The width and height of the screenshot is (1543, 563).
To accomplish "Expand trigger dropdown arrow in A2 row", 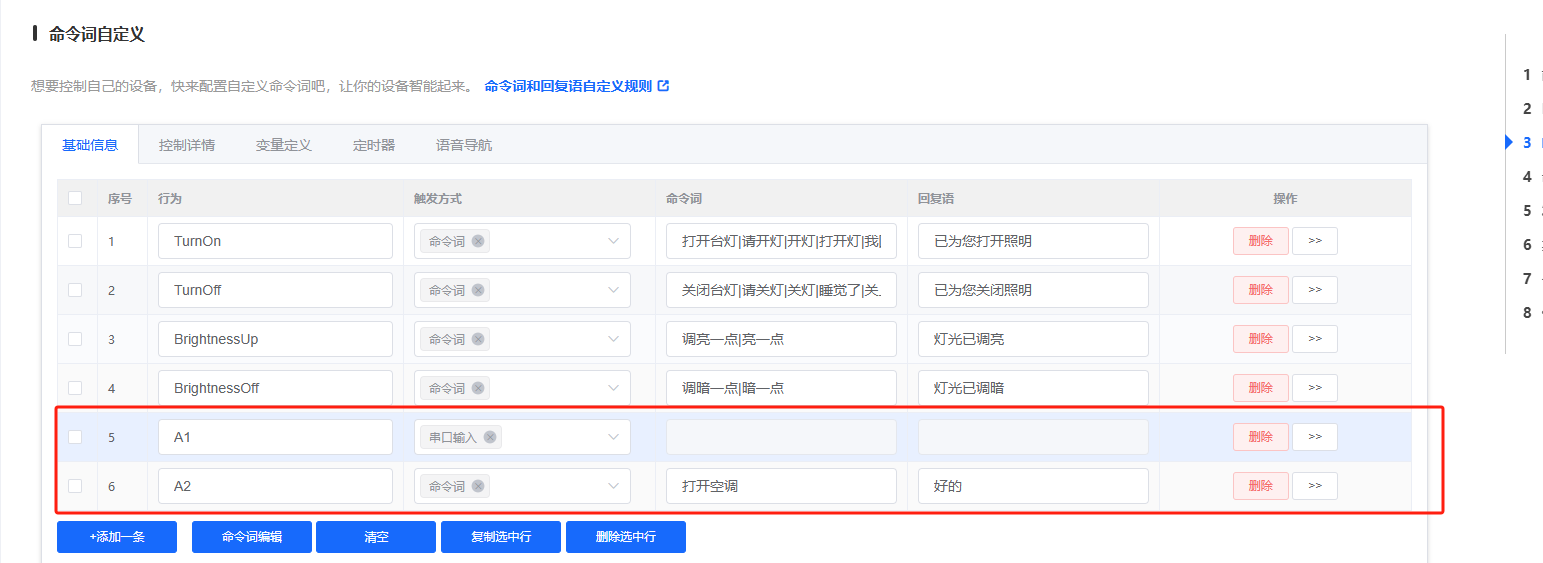I will 613,486.
